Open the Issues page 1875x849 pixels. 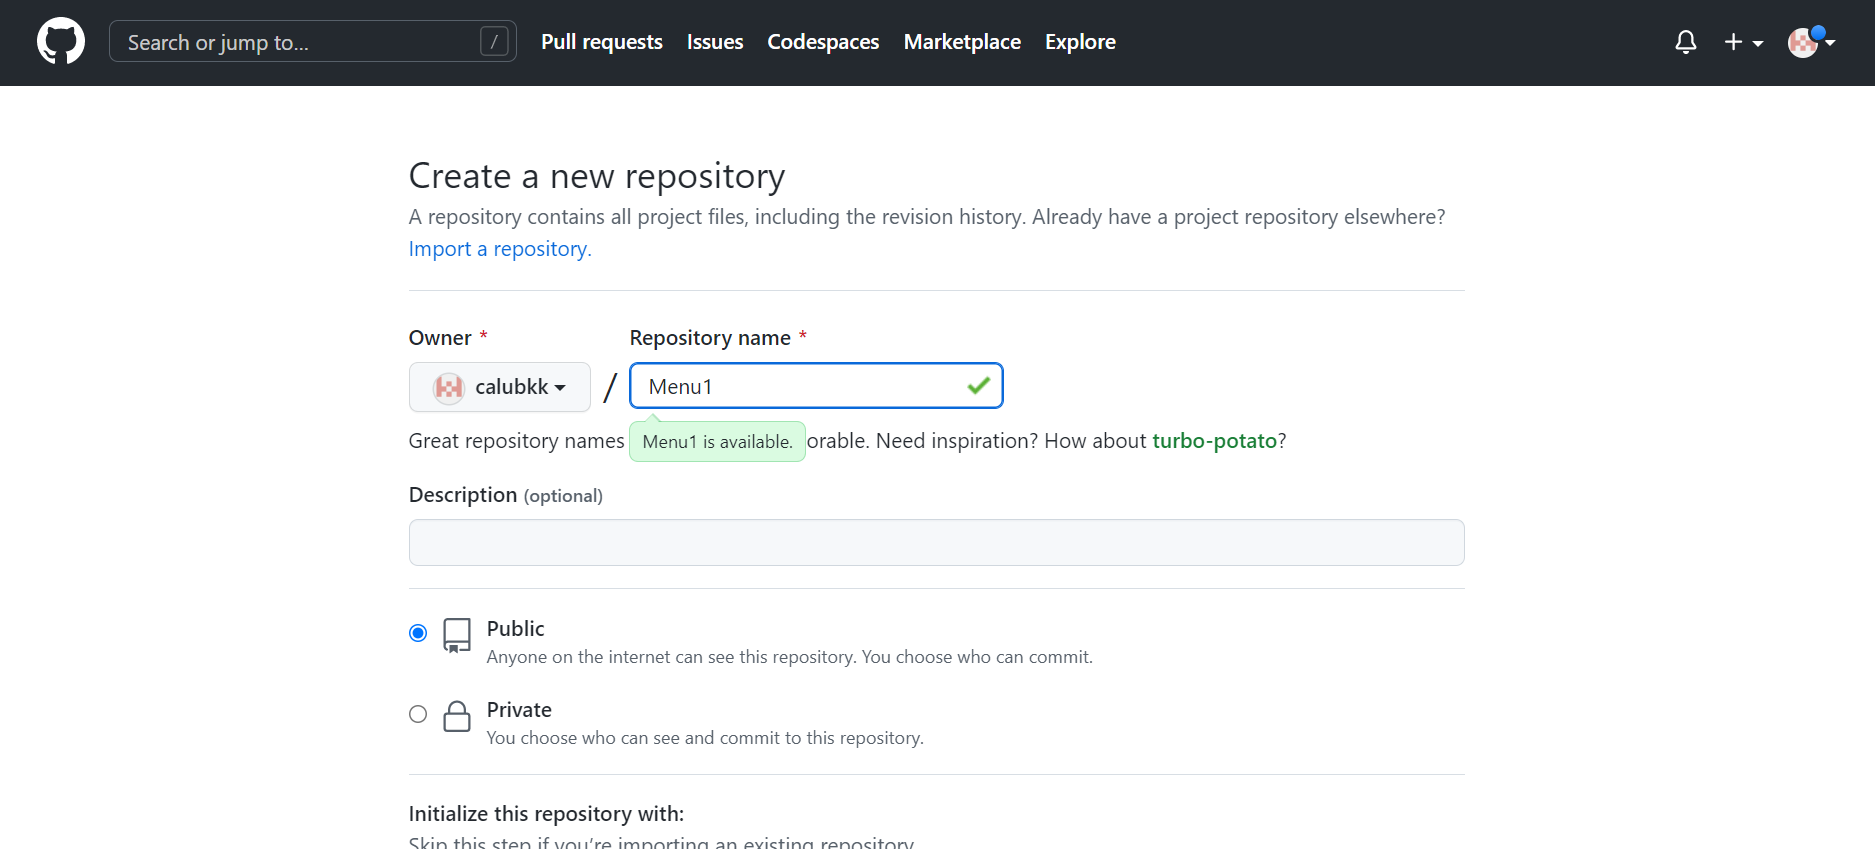pos(715,42)
